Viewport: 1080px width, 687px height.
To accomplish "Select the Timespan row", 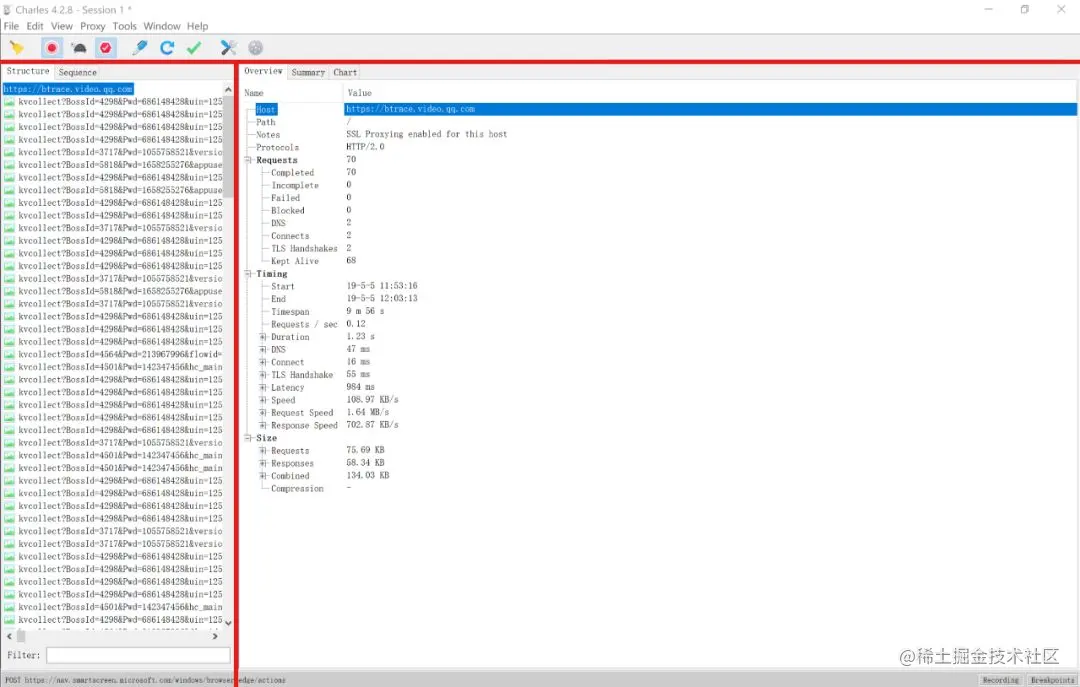I will pyautogui.click(x=660, y=311).
